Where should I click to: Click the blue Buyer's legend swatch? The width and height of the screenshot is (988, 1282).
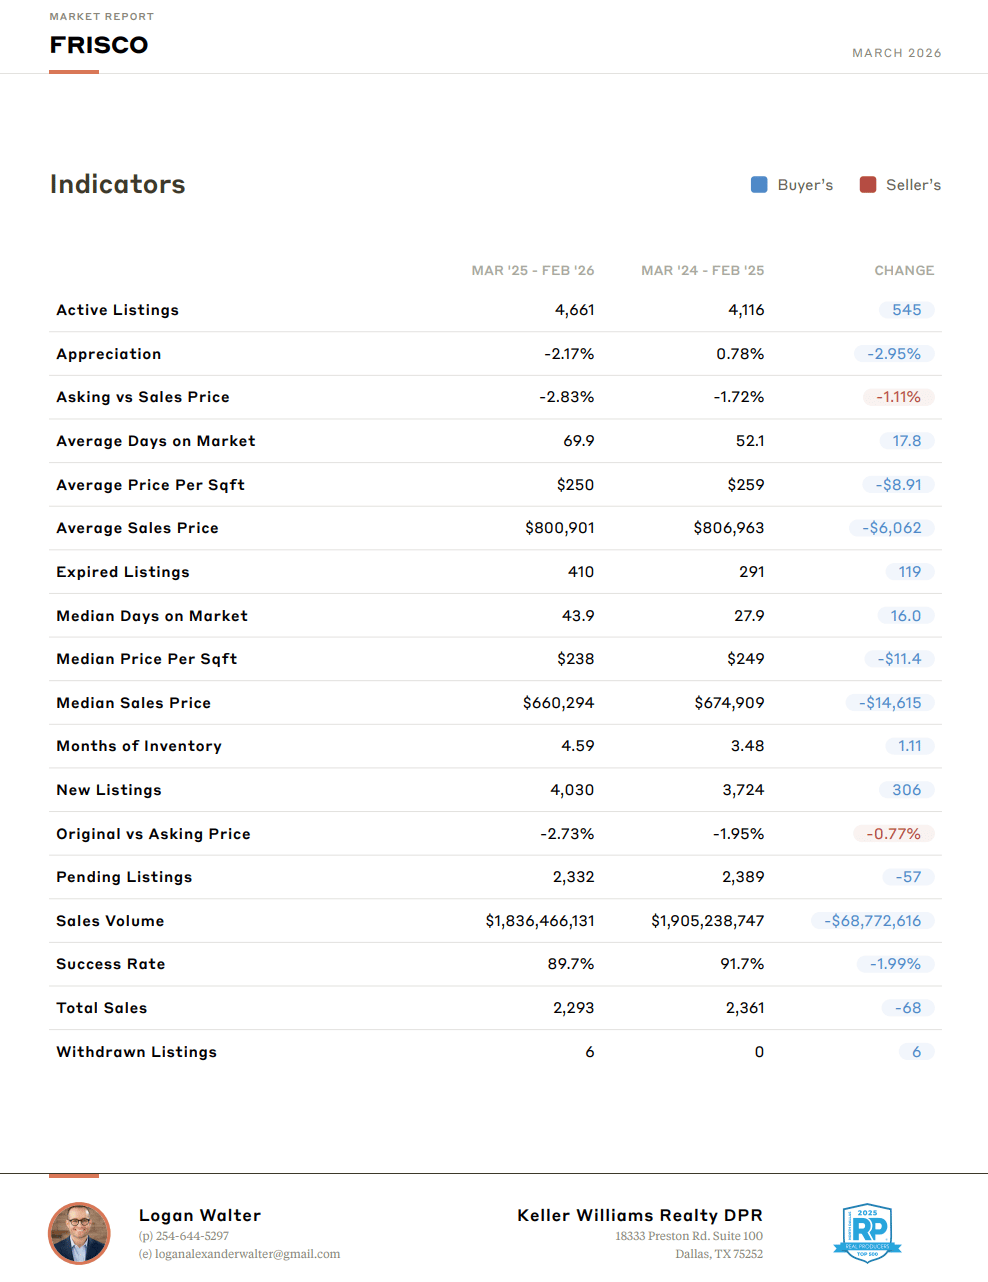(x=759, y=185)
